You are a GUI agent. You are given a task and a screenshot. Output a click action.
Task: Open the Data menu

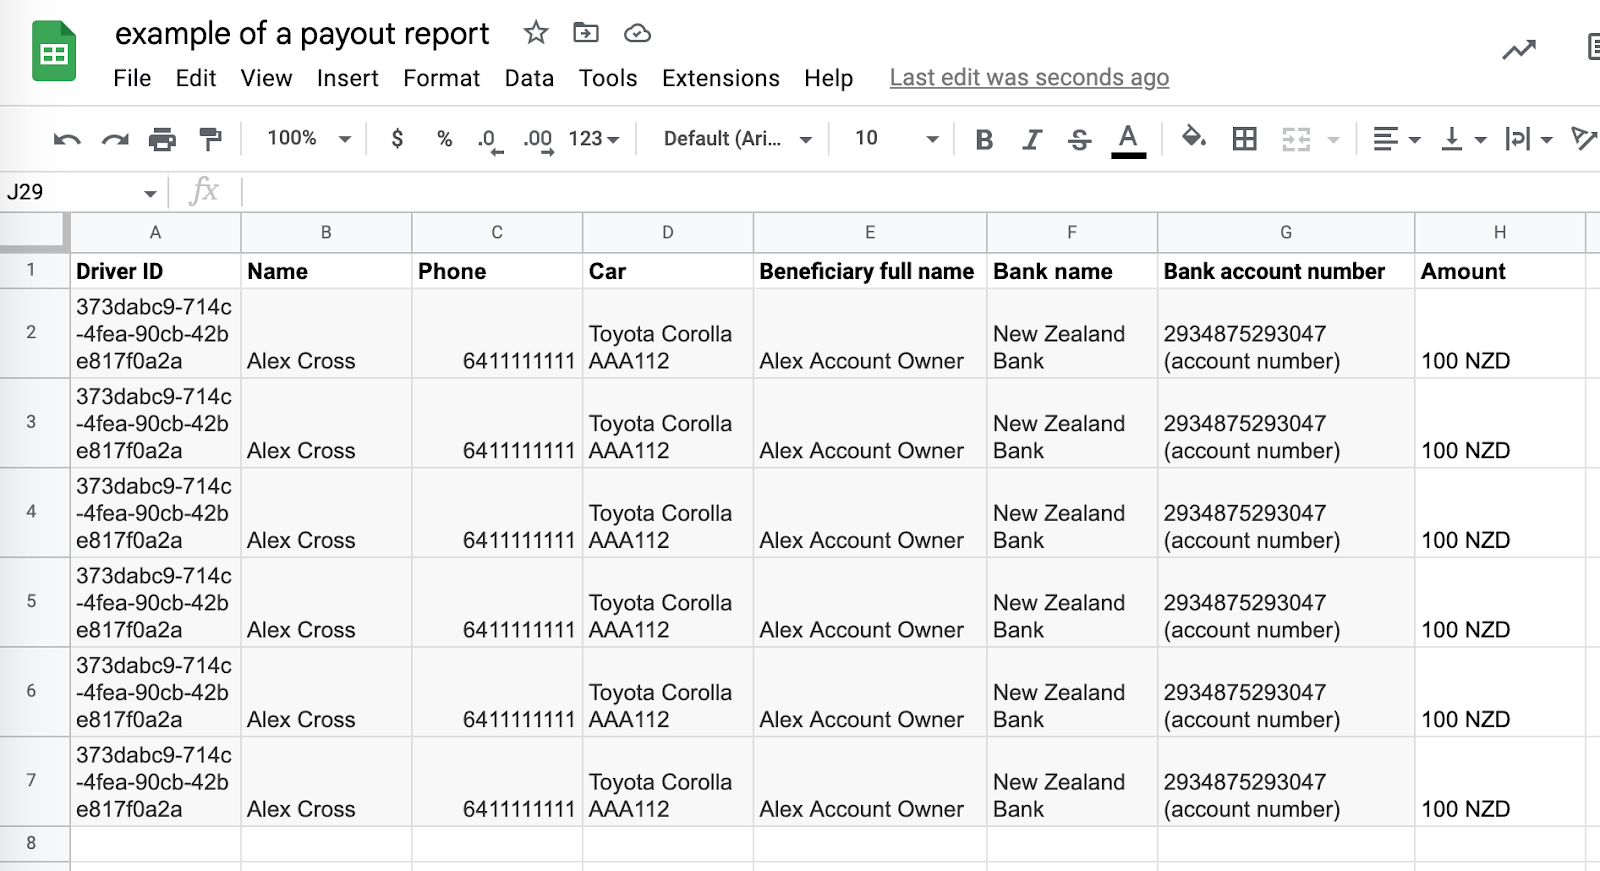coord(529,78)
